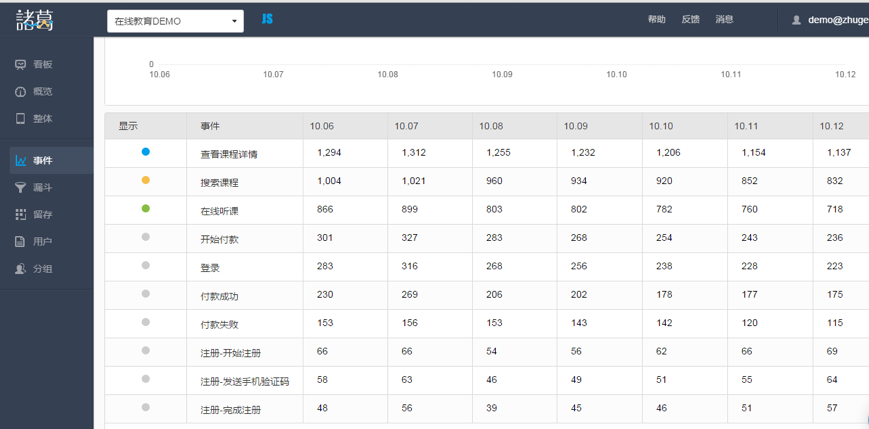The width and height of the screenshot is (869, 429).
Task: Click the 留存 grid icon
Action: pos(21,214)
